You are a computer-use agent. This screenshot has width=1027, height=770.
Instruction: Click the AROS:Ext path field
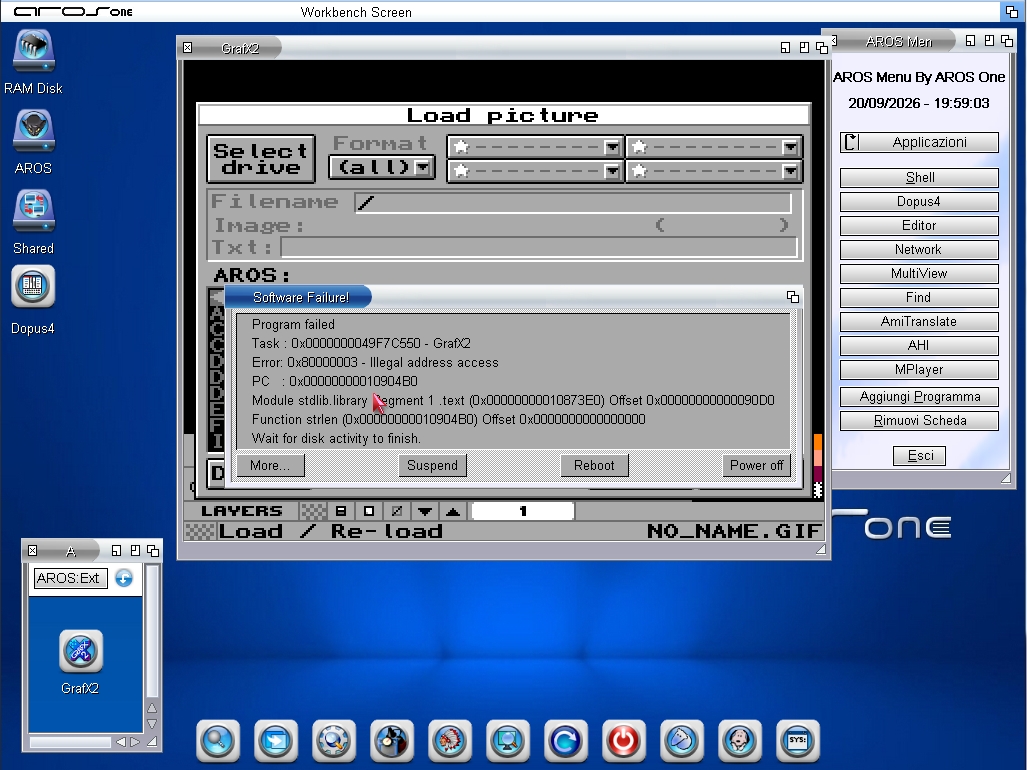click(71, 578)
